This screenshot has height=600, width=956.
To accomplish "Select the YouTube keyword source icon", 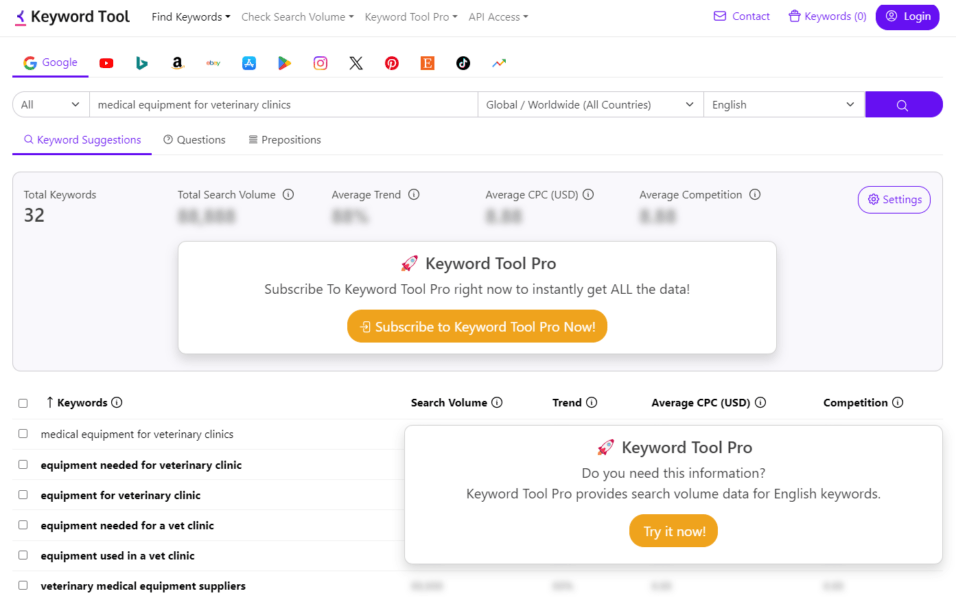I will (x=106, y=62).
